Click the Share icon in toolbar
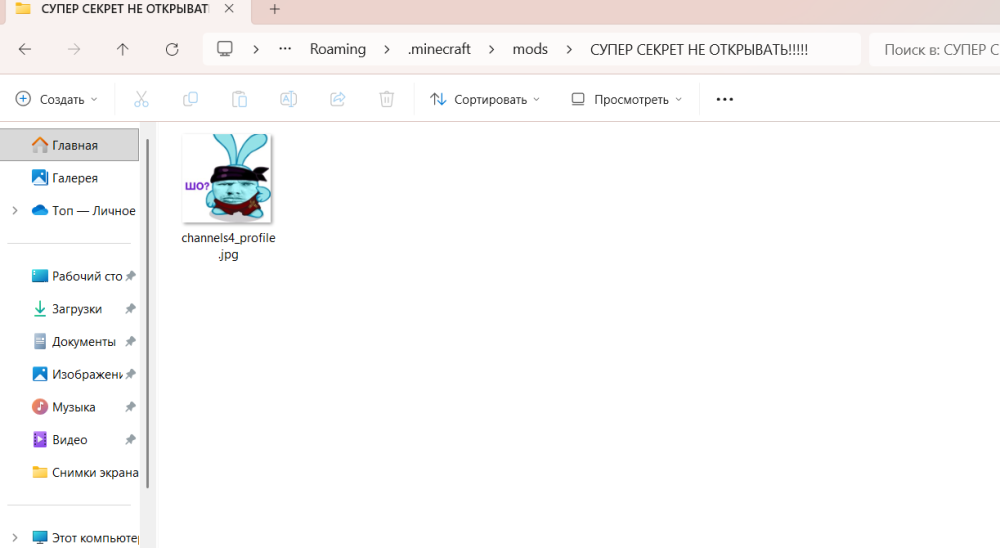The height and width of the screenshot is (548, 1000). click(x=337, y=99)
